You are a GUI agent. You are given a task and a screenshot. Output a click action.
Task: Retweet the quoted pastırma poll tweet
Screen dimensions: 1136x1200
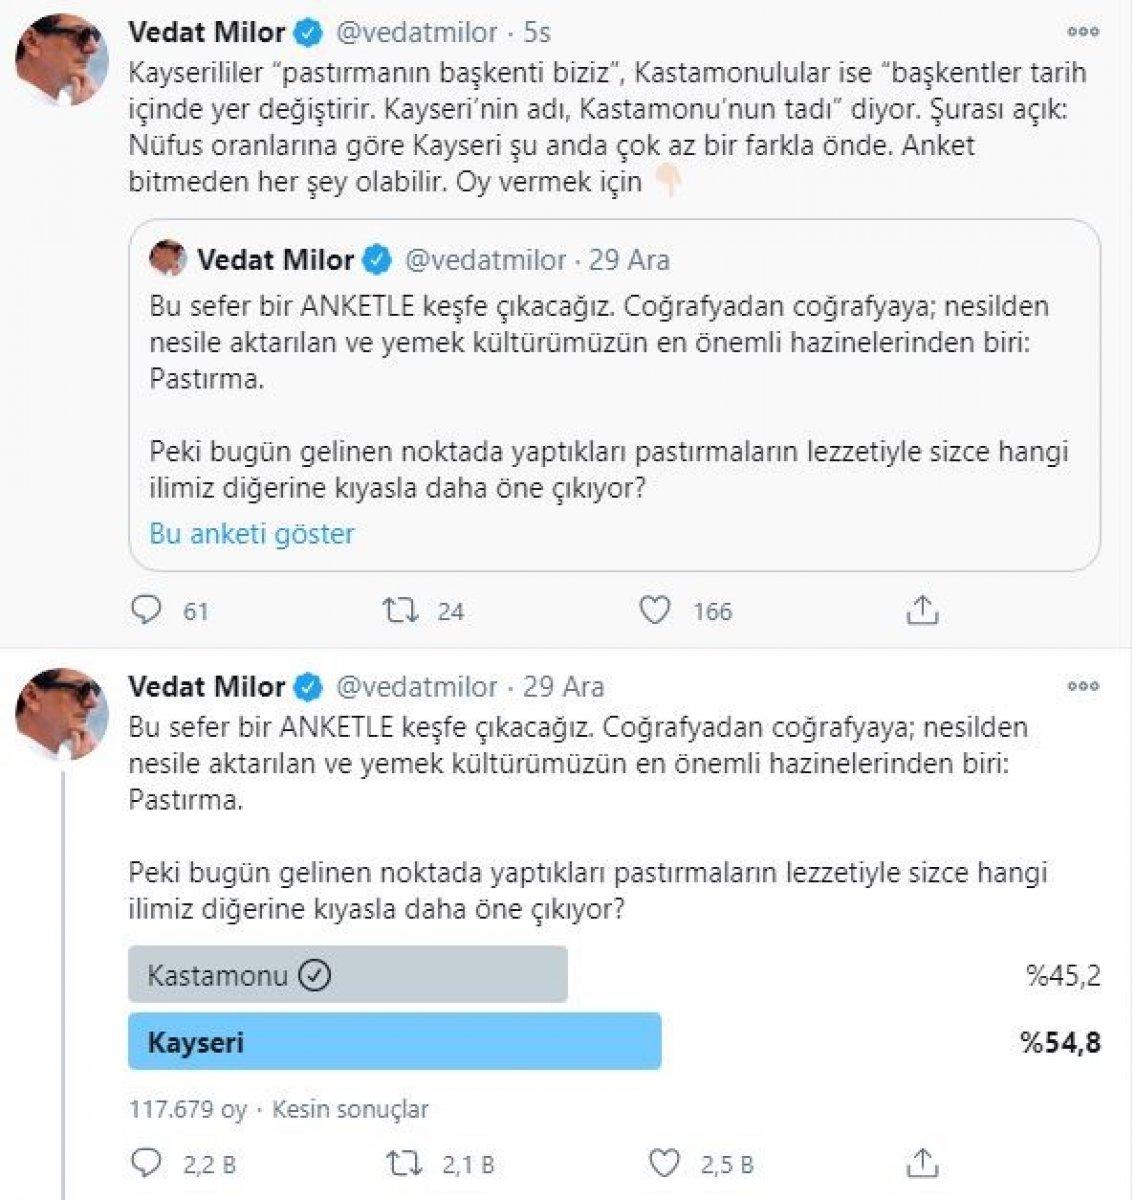click(x=401, y=607)
